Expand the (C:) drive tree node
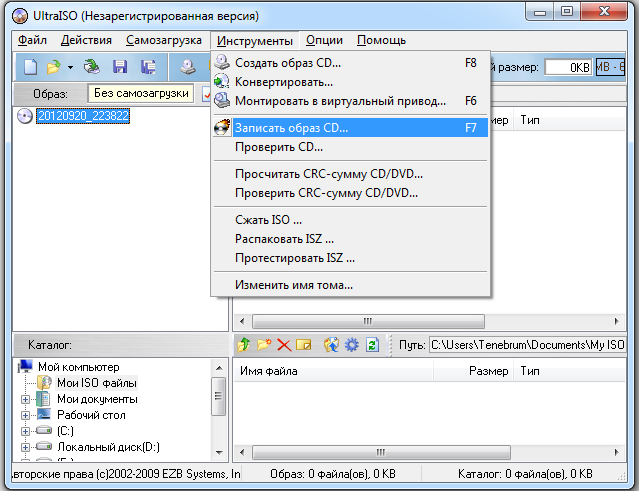639x491 pixels. pos(25,431)
